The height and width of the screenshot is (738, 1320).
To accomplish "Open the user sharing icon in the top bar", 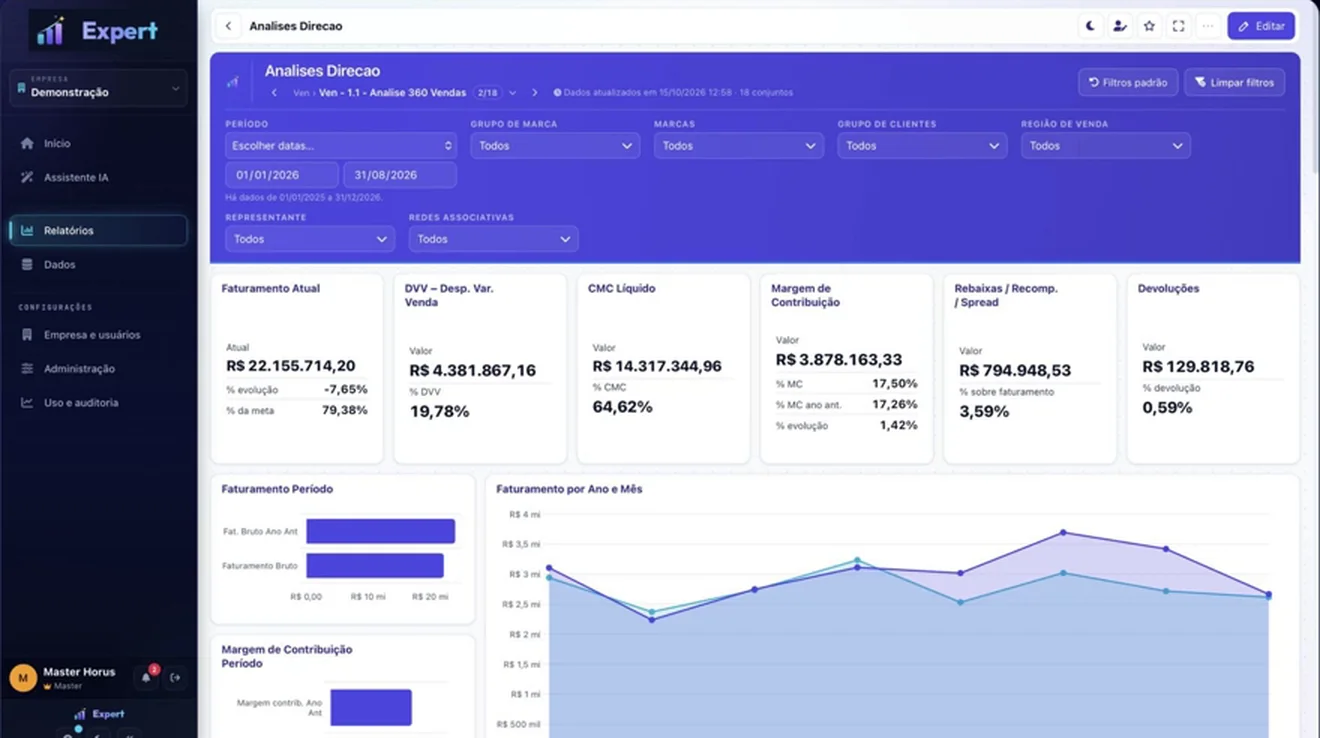I will click(x=1120, y=26).
